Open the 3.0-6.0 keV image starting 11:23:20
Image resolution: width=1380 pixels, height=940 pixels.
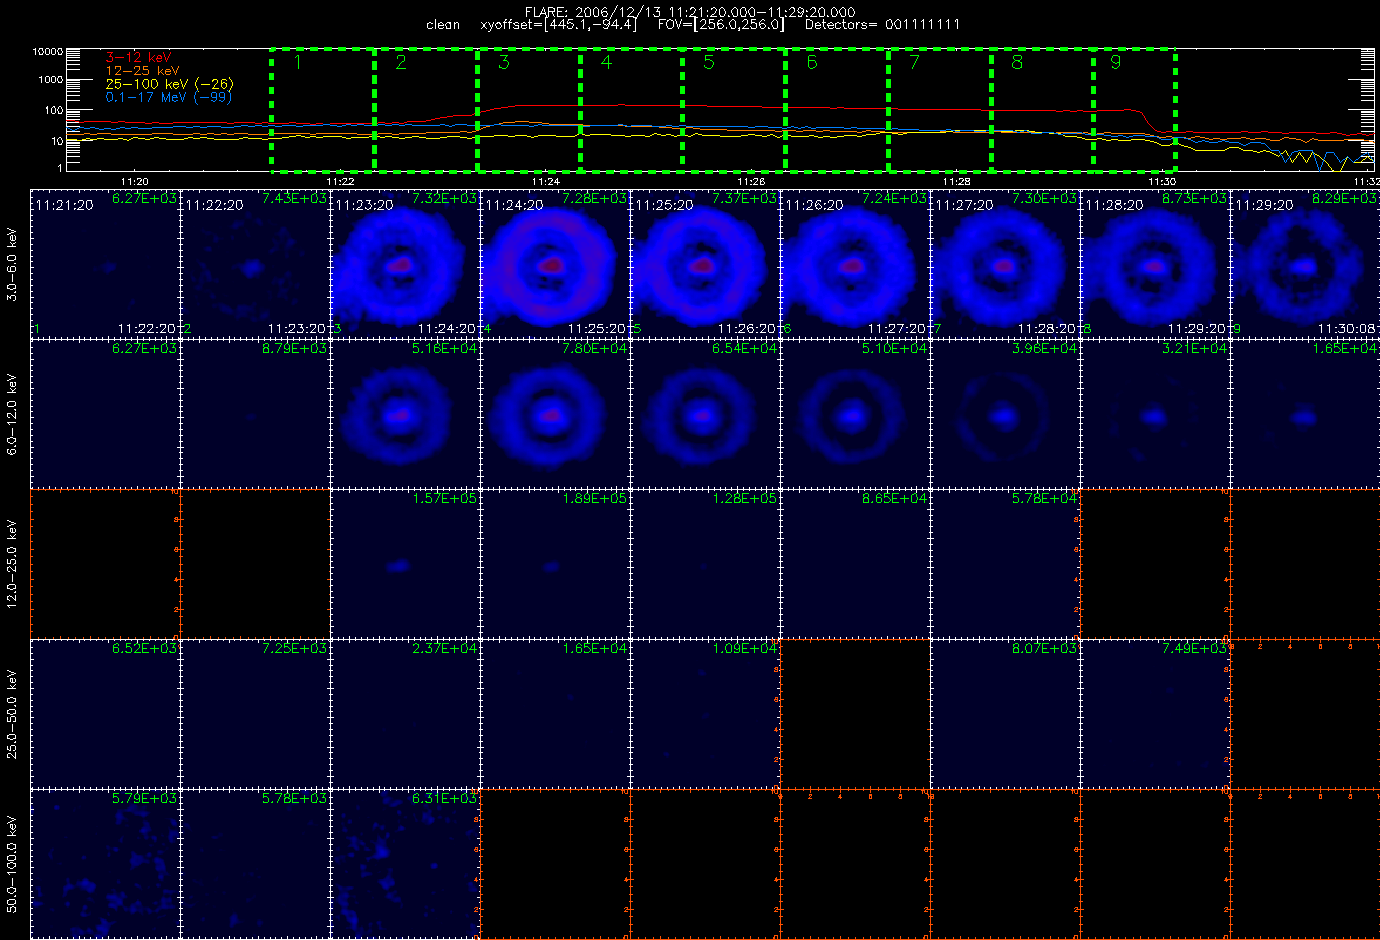[x=405, y=263]
